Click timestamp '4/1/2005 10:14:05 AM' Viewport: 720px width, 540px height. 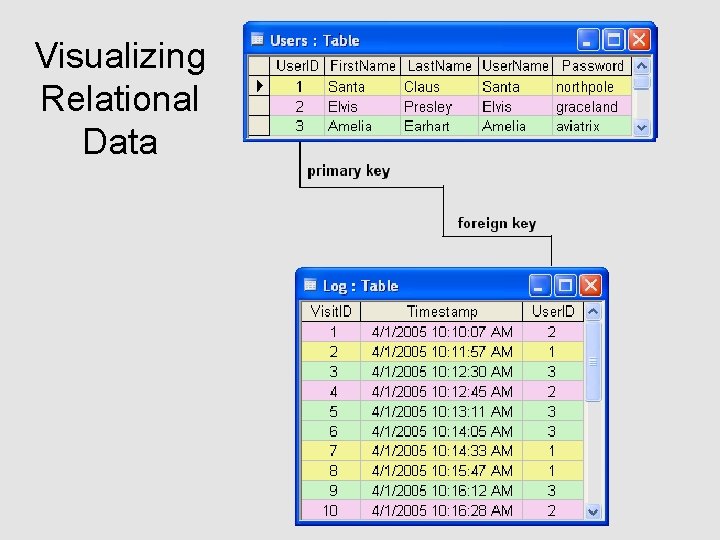[442, 431]
